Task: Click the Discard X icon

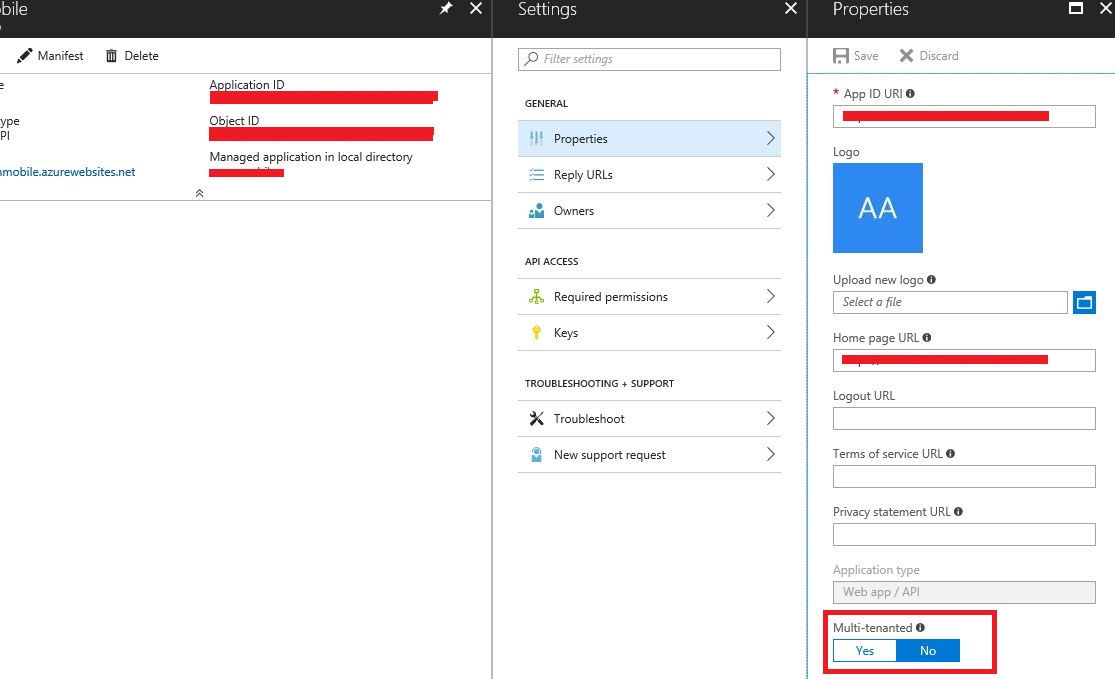Action: (x=907, y=55)
